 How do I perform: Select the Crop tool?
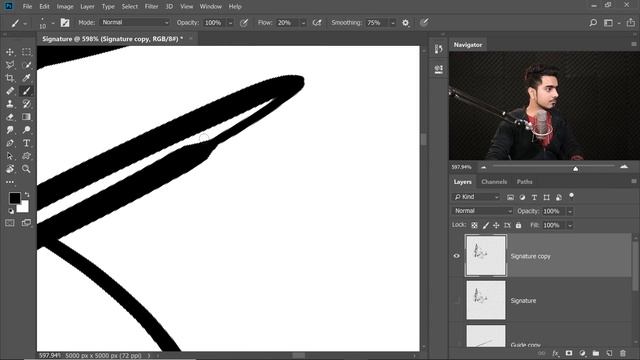point(10,78)
